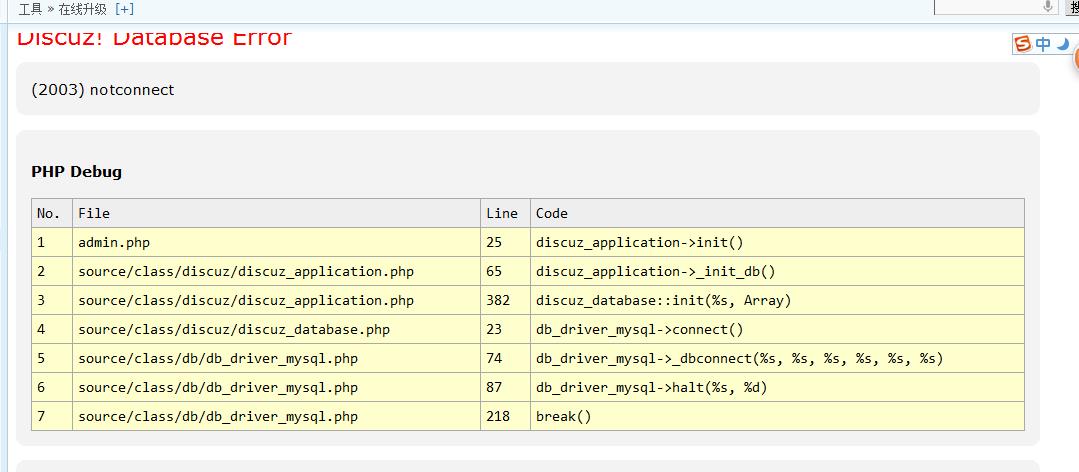The width and height of the screenshot is (1079, 472).
Task: Click line number 65 cell
Action: tap(505, 271)
